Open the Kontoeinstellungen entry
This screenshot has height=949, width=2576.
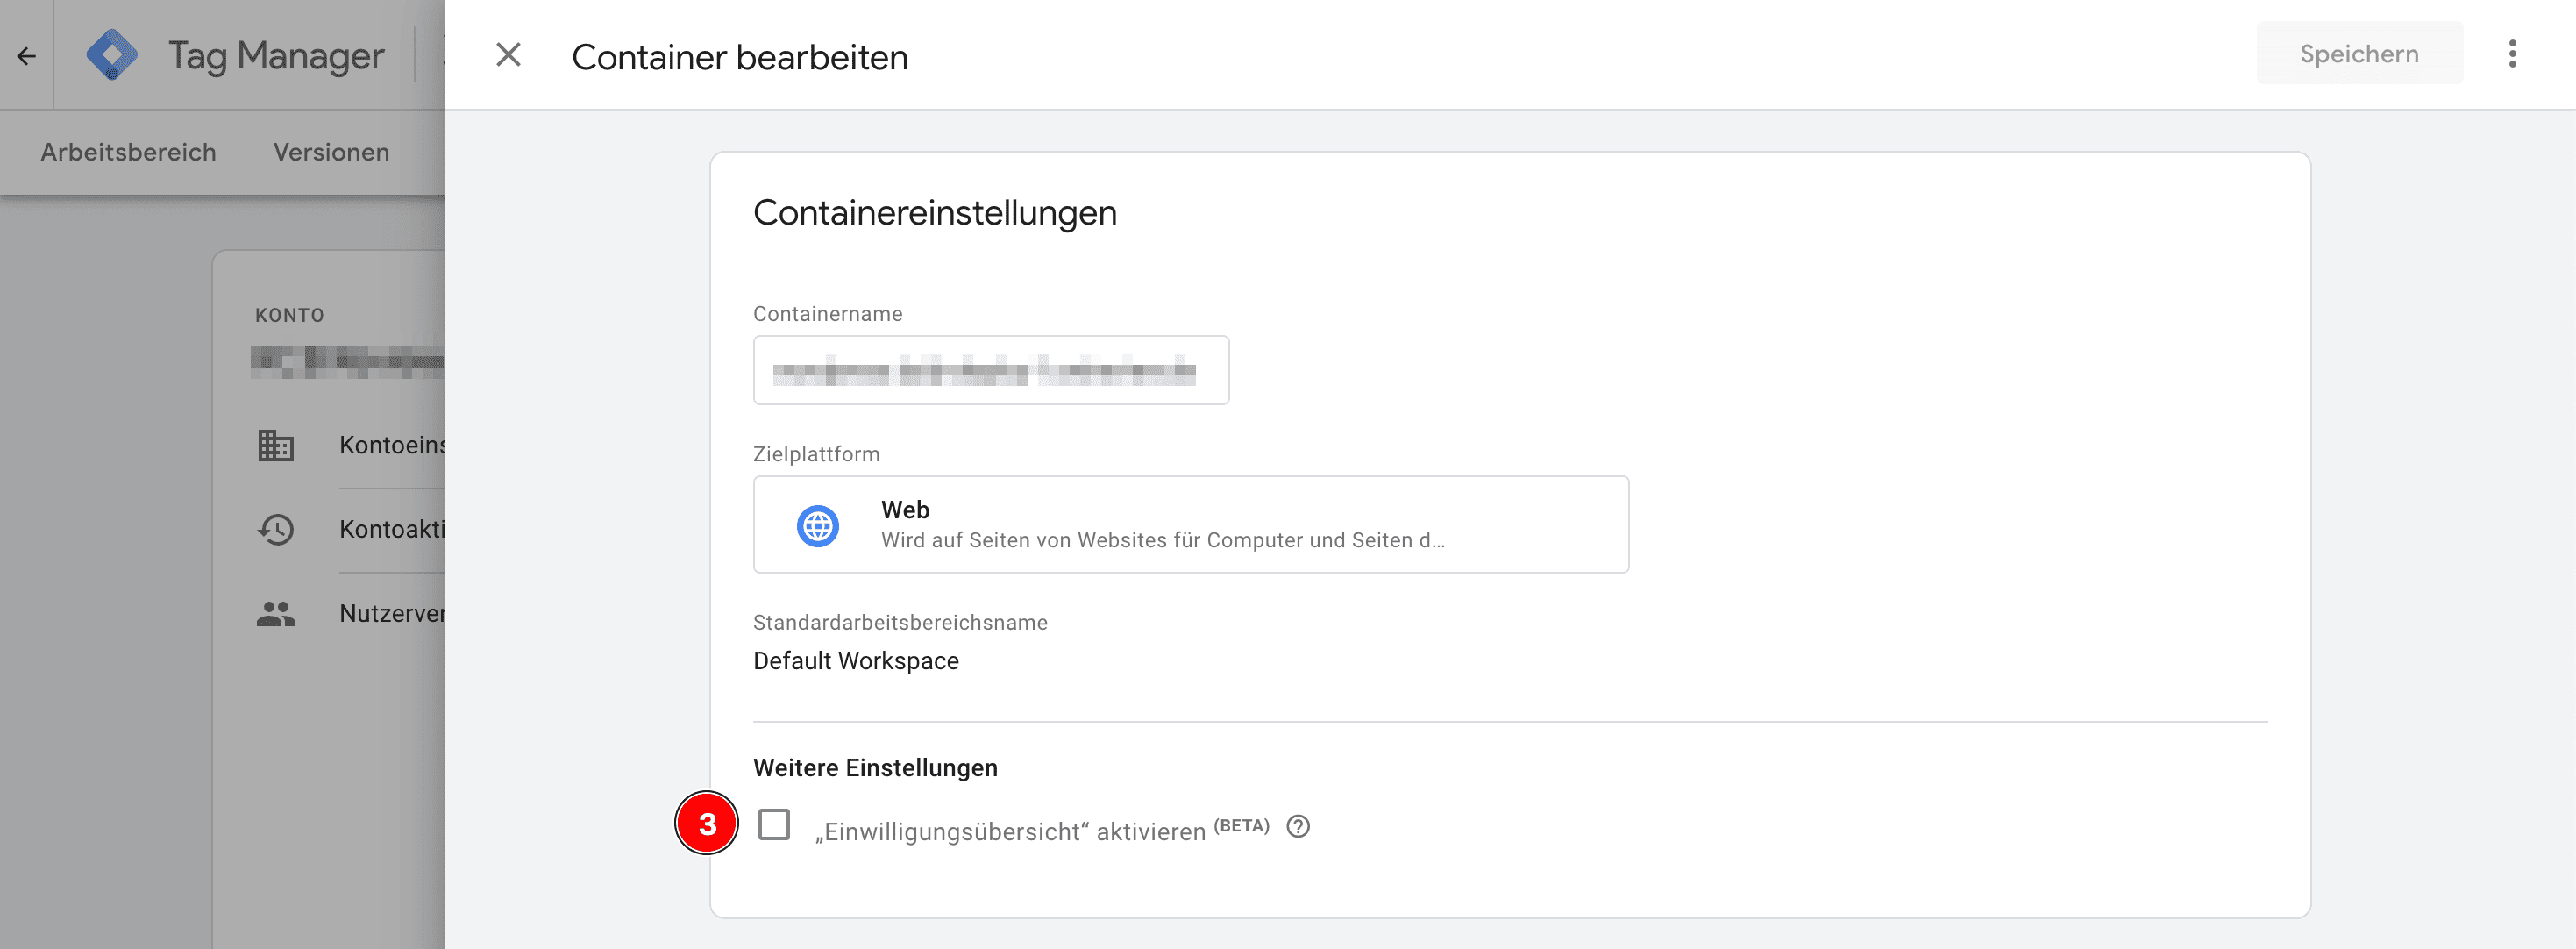[392, 445]
